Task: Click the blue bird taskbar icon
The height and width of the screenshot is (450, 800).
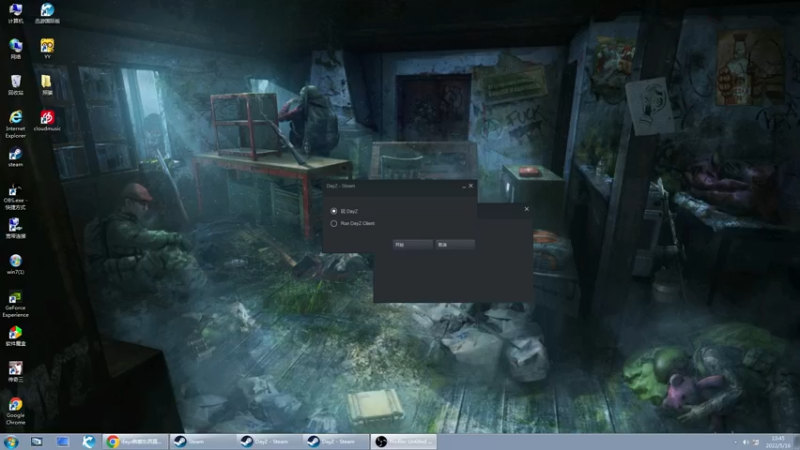Action: click(x=89, y=441)
